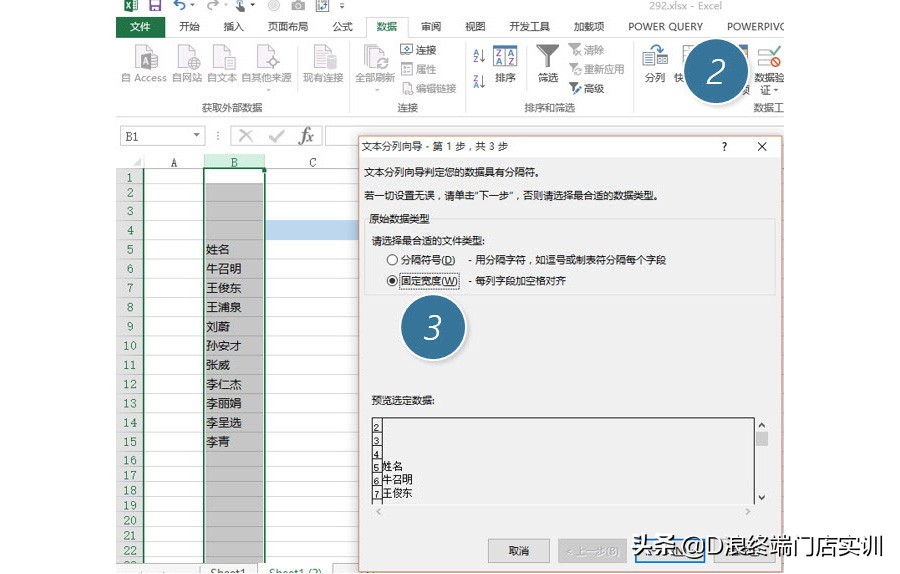Click the formula bar confirm checkmark
This screenshot has width=900, height=574.
(x=277, y=136)
